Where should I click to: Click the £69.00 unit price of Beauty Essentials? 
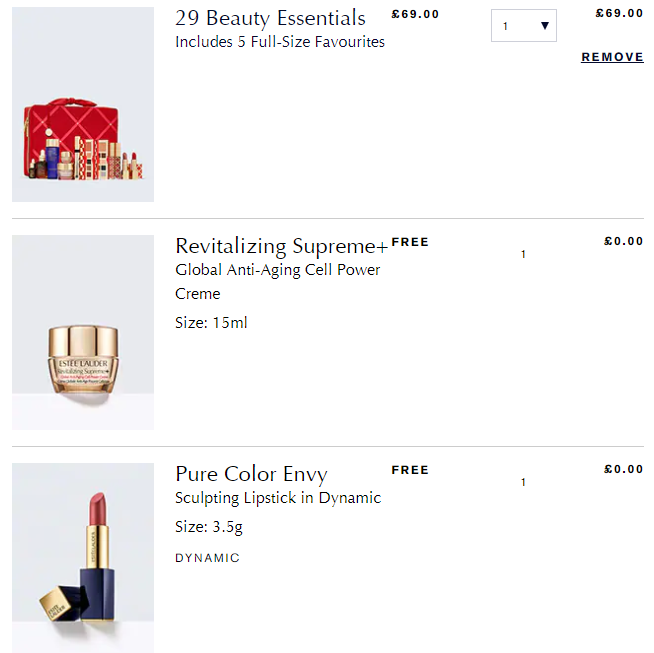point(415,14)
